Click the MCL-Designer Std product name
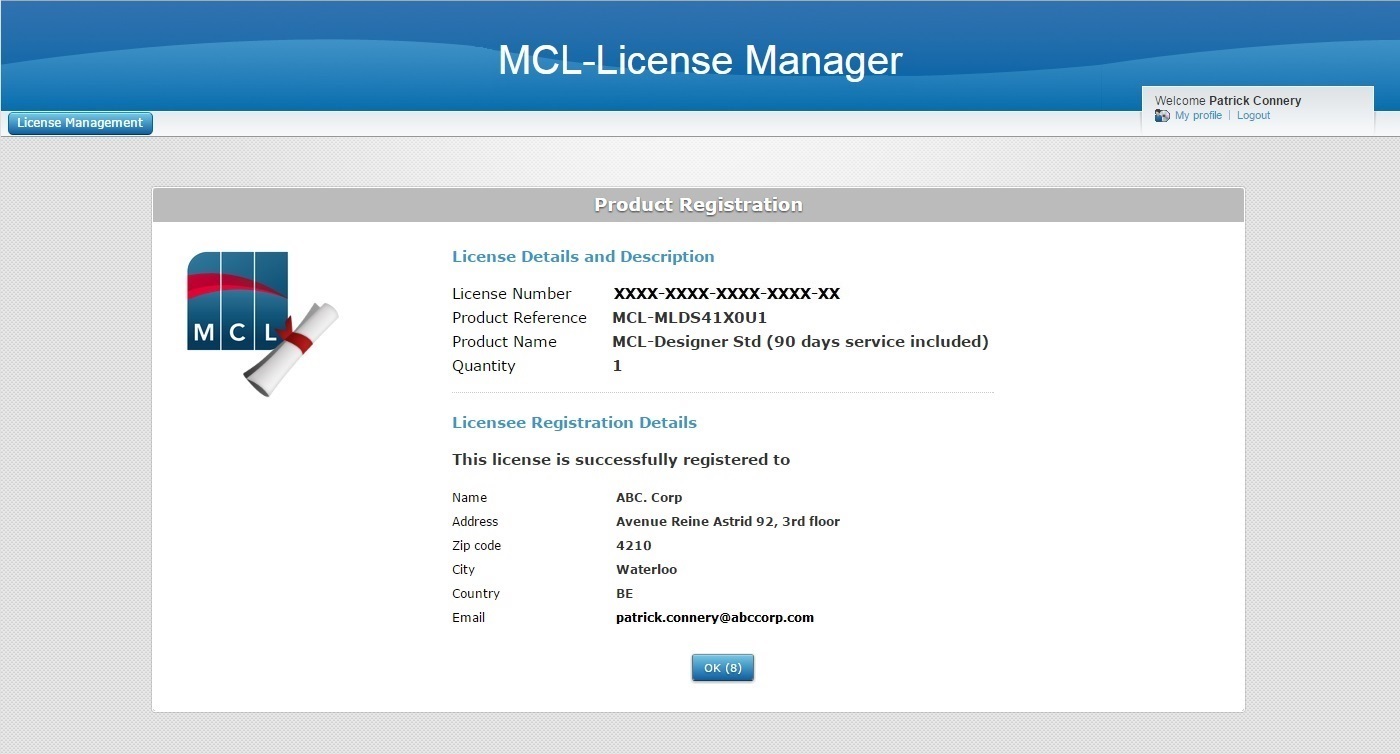The width and height of the screenshot is (1400, 754). (x=800, y=342)
